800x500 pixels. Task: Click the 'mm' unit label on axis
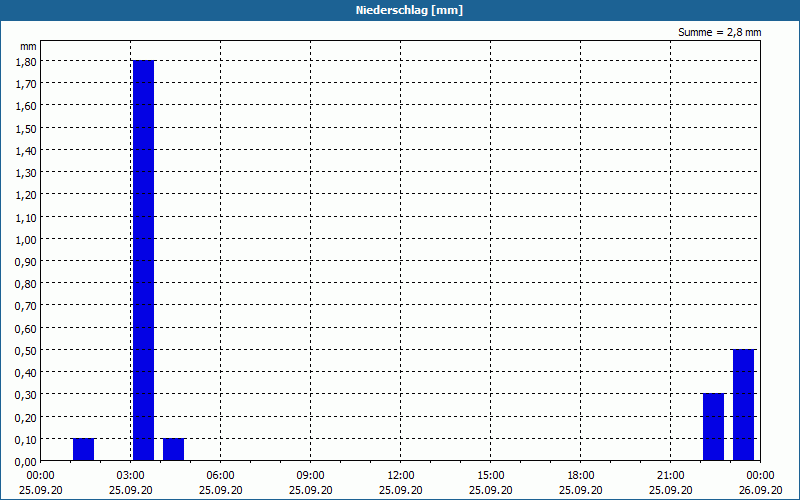tap(28, 46)
